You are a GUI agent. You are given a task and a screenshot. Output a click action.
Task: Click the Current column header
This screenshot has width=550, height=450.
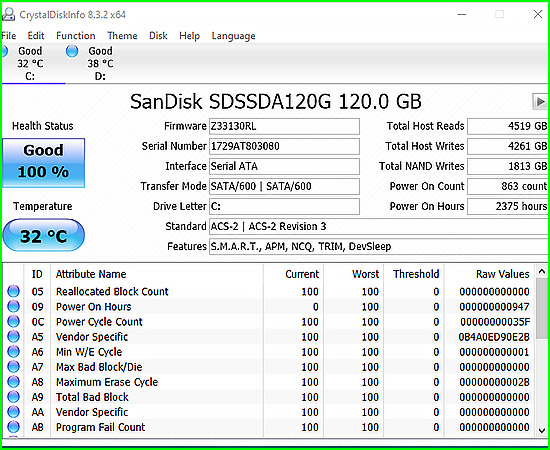pyautogui.click(x=293, y=274)
